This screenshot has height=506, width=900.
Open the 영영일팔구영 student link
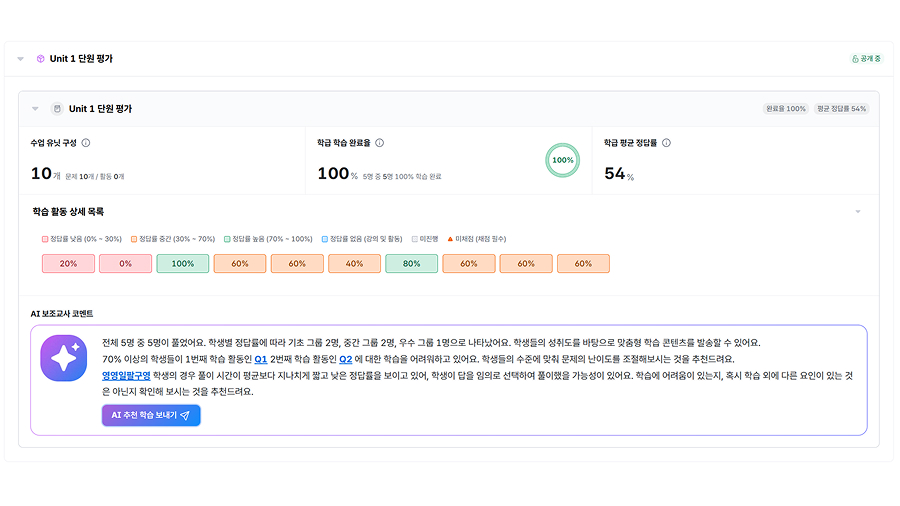coord(125,375)
